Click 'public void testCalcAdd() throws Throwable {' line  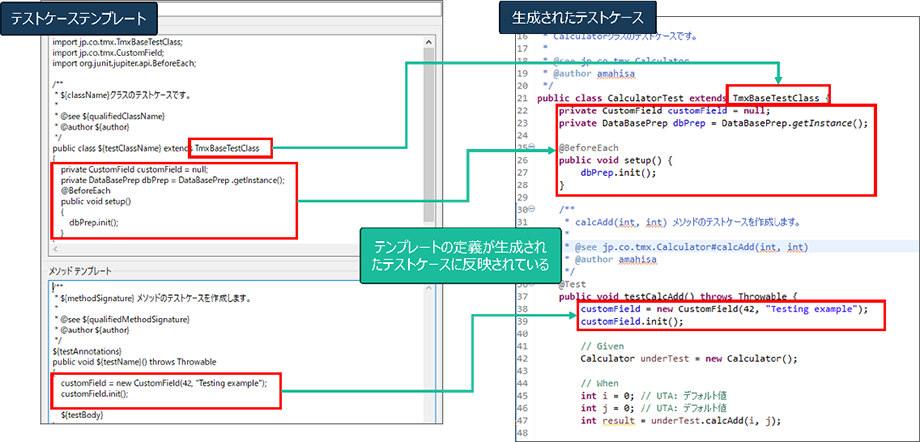(x=678, y=296)
